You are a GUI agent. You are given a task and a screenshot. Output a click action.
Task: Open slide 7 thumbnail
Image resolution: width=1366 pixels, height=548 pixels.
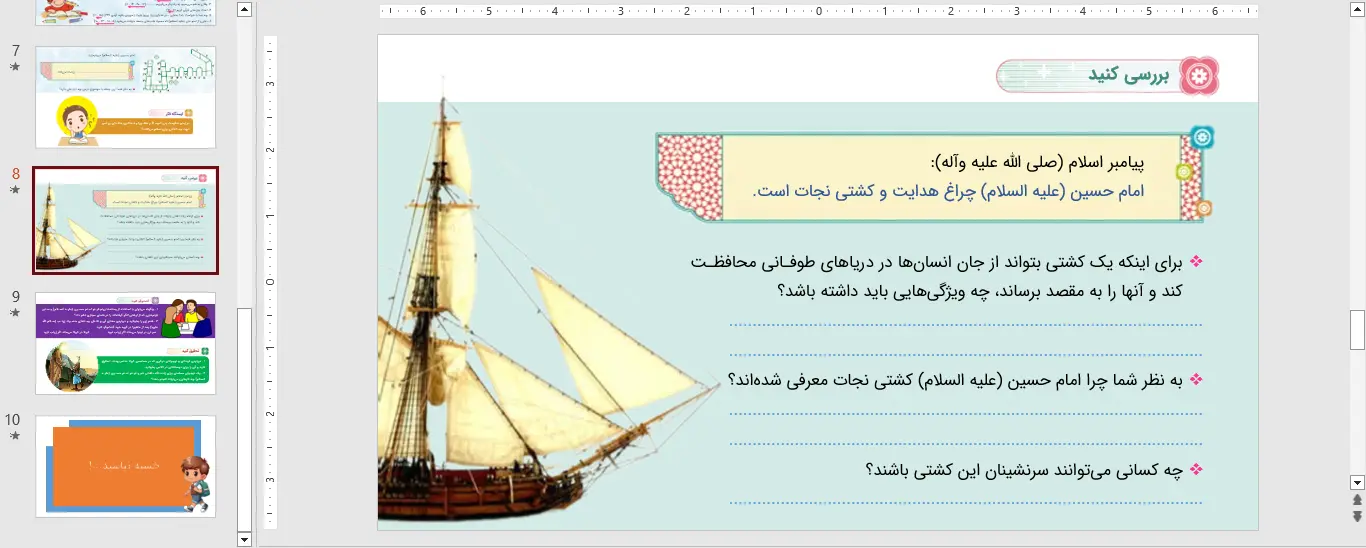pyautogui.click(x=125, y=97)
